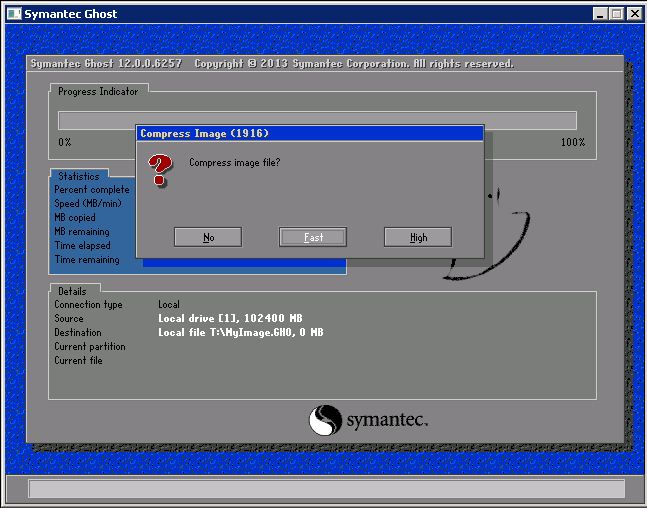Click the Progress Indicator bar
The width and height of the screenshot is (647, 508).
tap(317, 121)
